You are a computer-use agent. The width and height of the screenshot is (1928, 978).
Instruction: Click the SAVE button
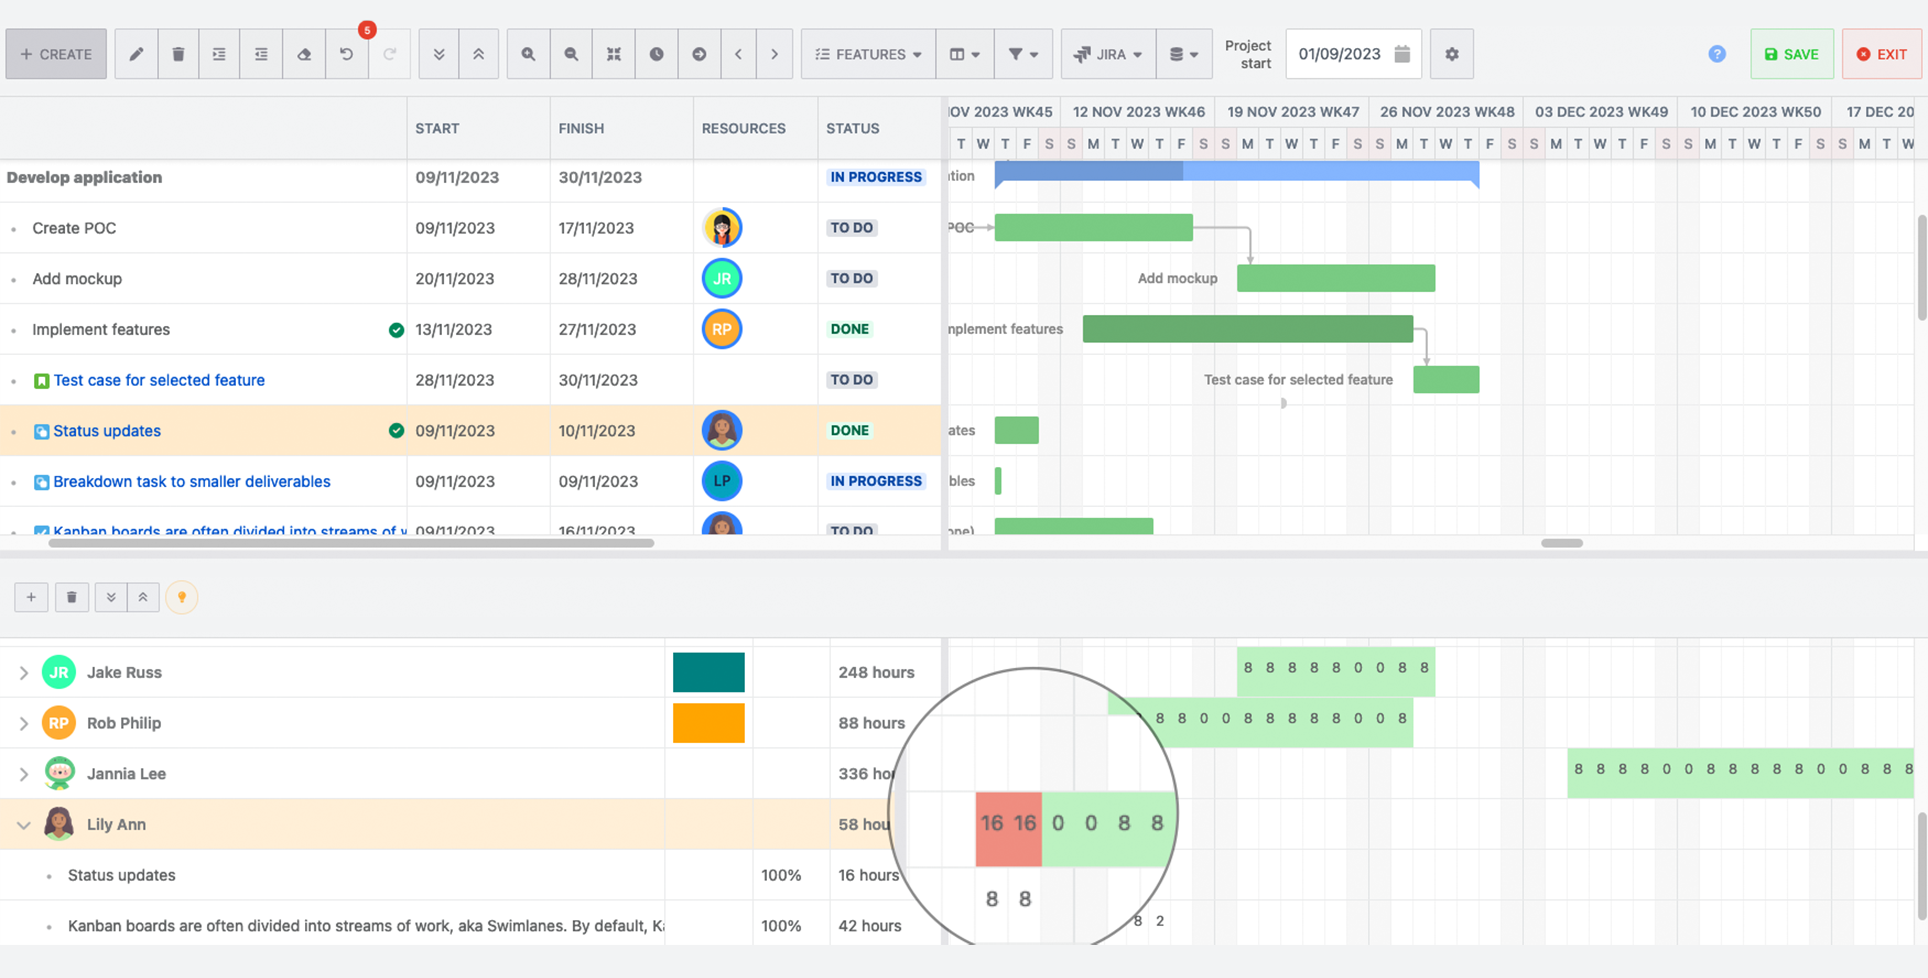(x=1791, y=54)
